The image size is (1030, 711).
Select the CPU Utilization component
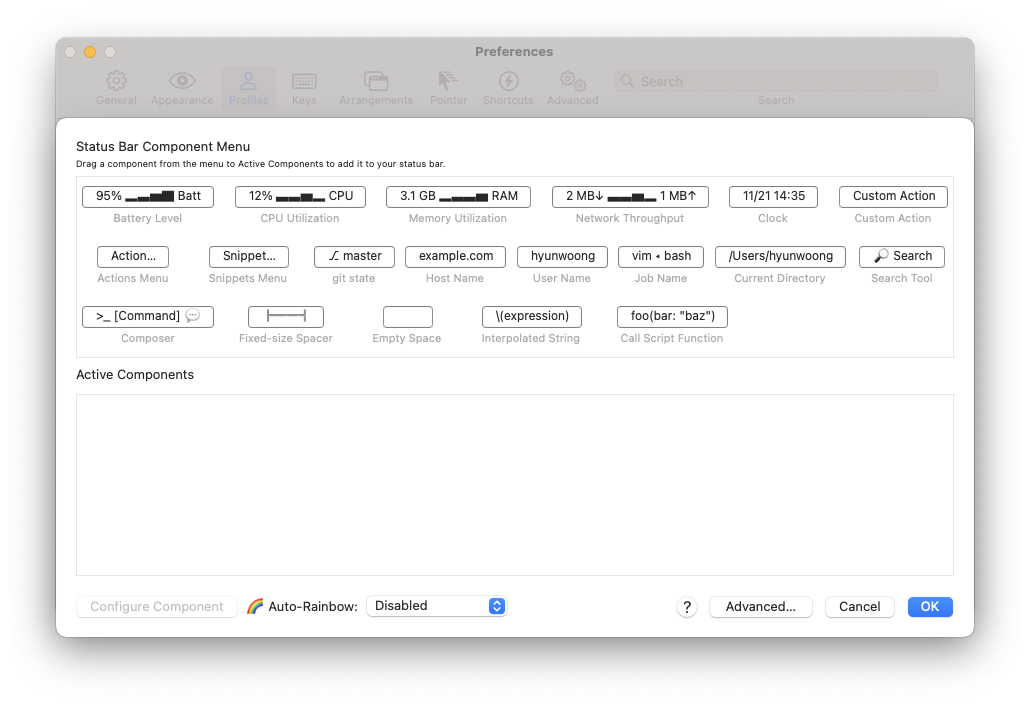(x=300, y=196)
